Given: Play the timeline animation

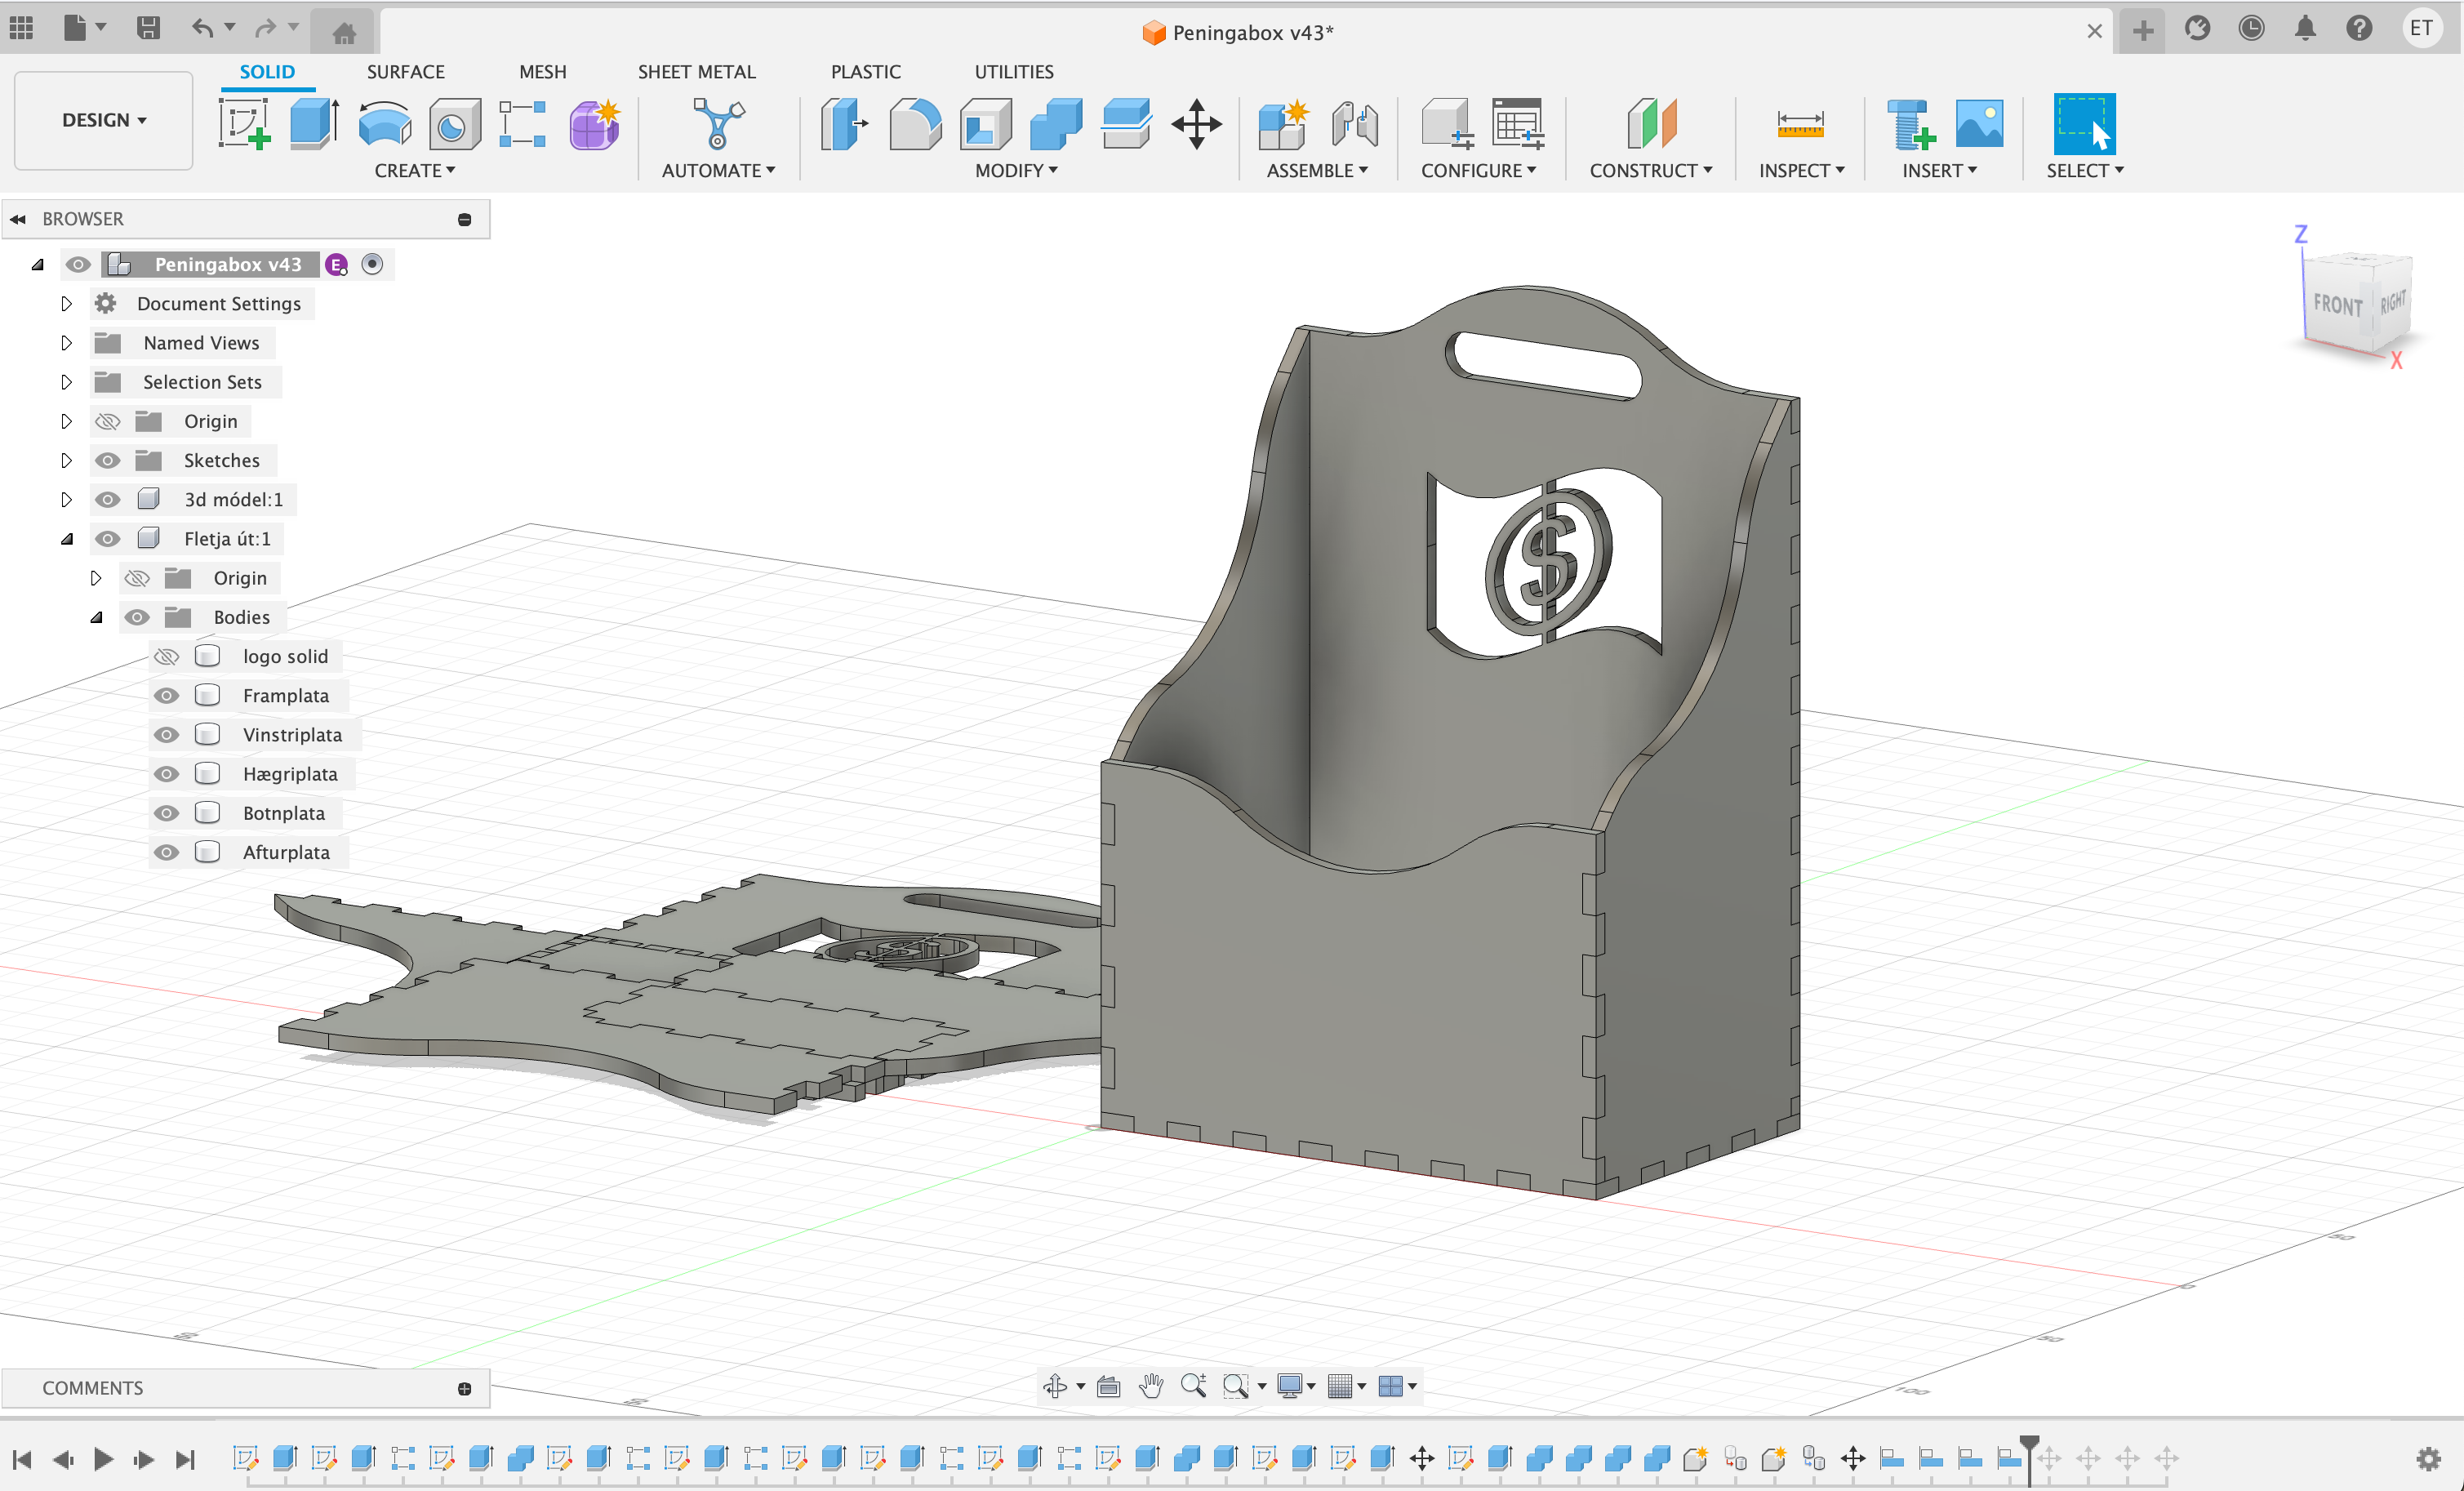Looking at the screenshot, I should [x=103, y=1460].
